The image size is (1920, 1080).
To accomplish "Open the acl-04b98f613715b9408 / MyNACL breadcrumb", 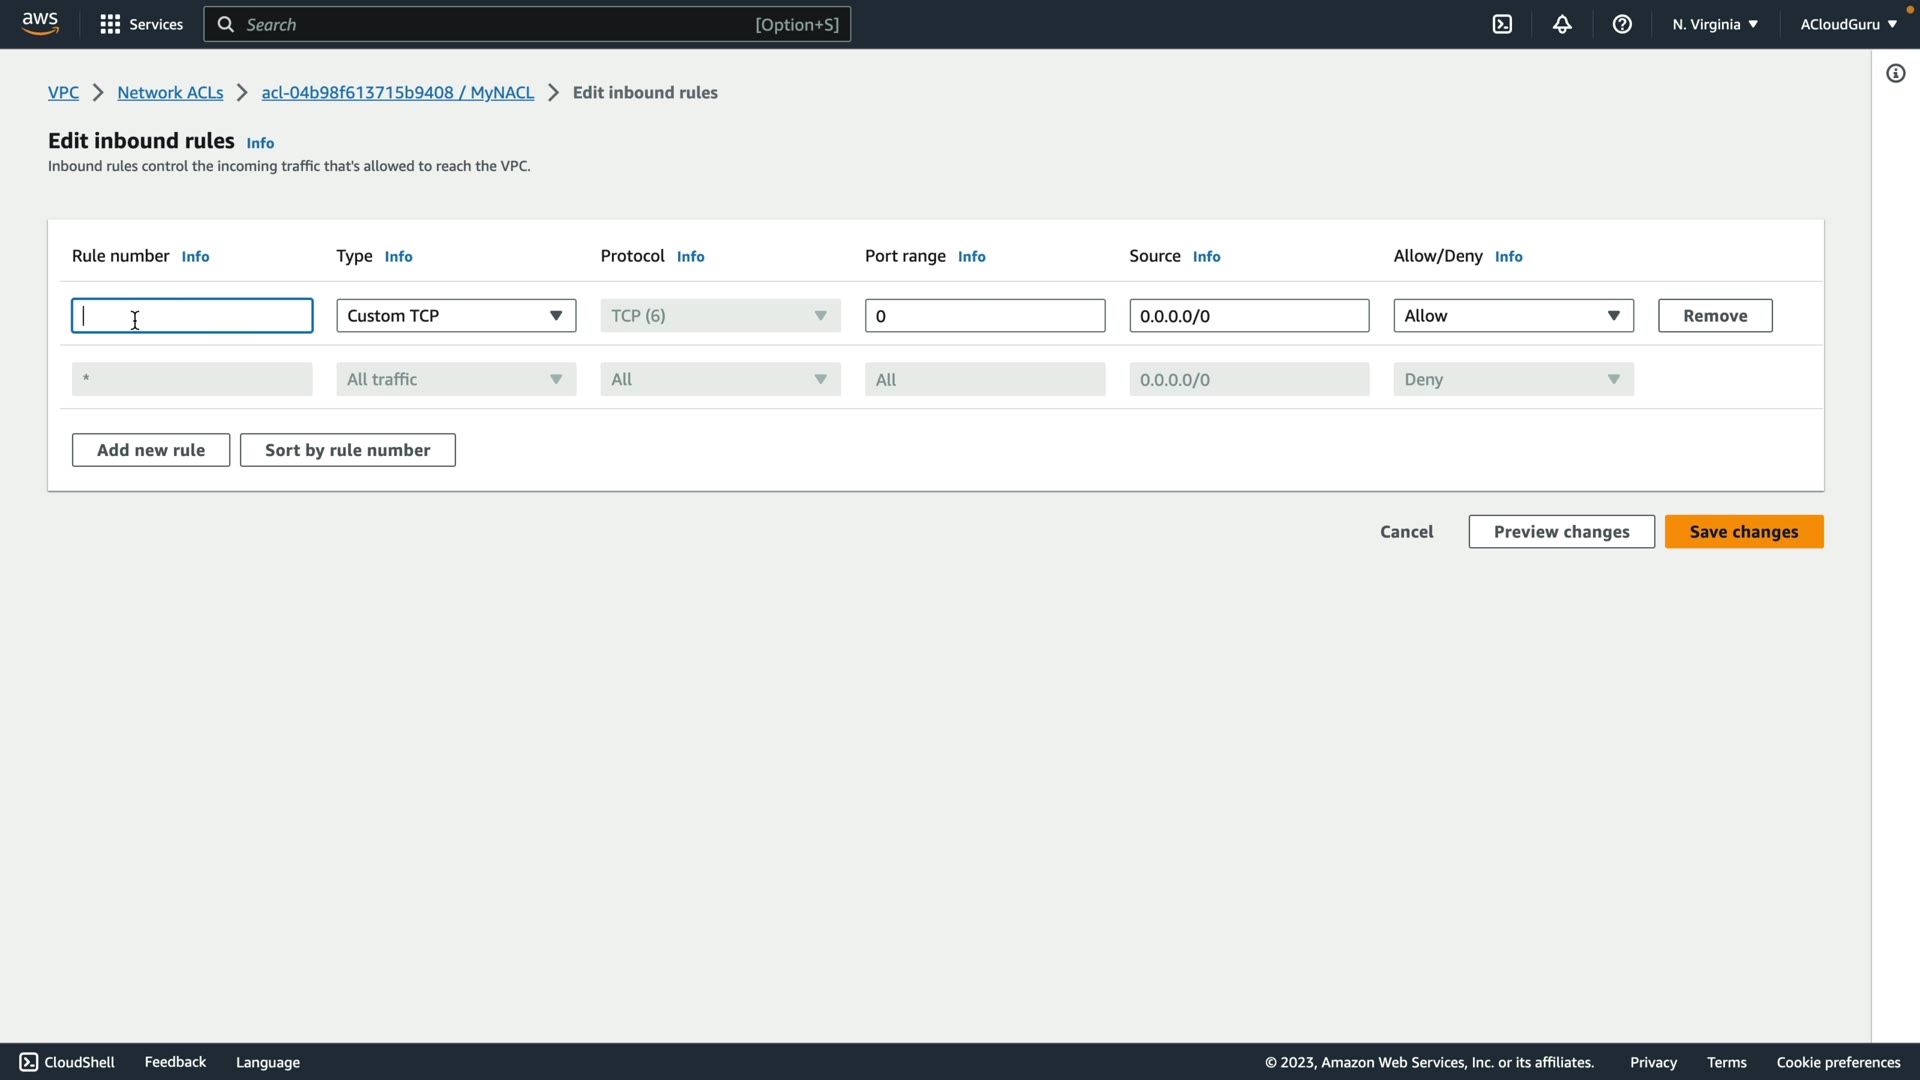I will coord(397,92).
